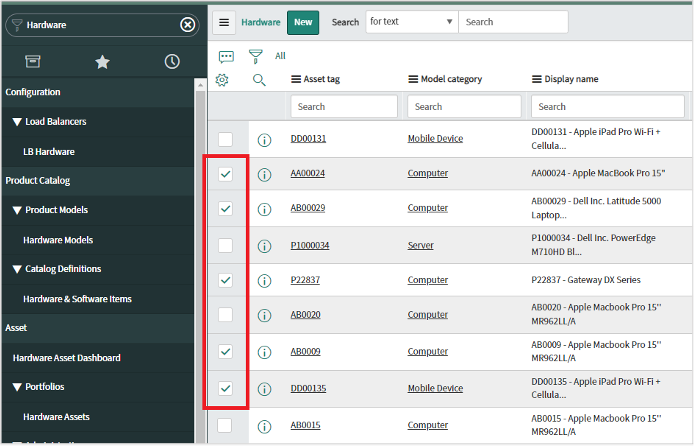This screenshot has width=694, height=446.
Task: Click the Hardware list title
Action: tap(261, 22)
